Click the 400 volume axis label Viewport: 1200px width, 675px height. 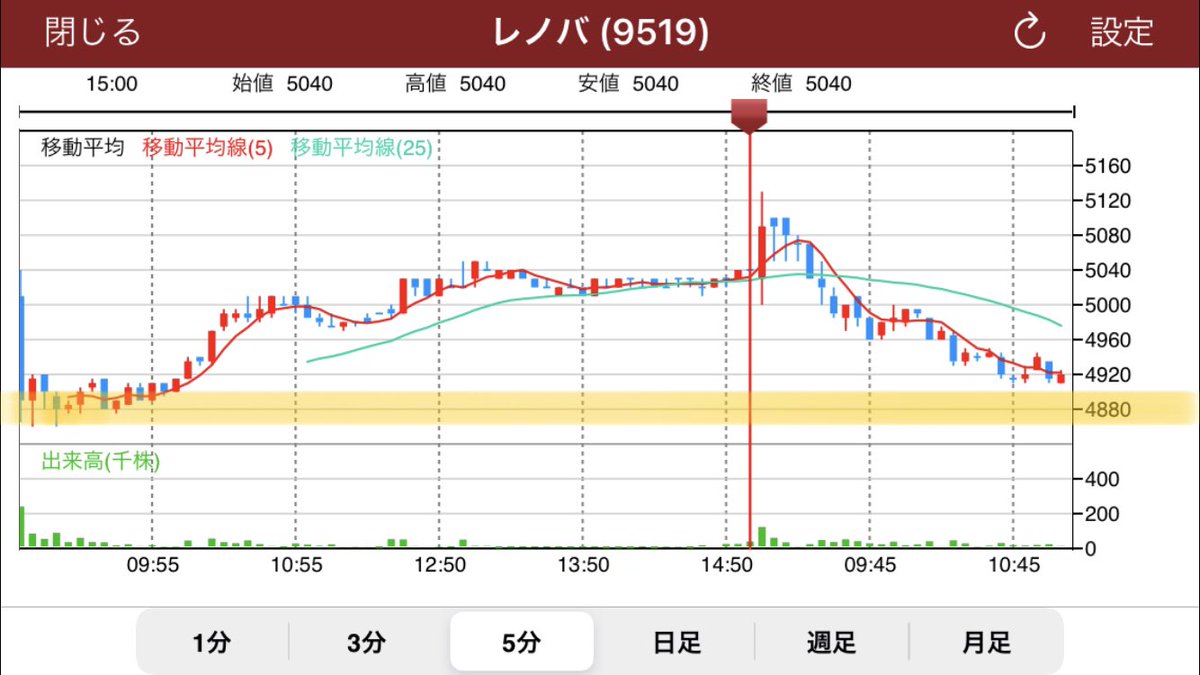point(1100,480)
